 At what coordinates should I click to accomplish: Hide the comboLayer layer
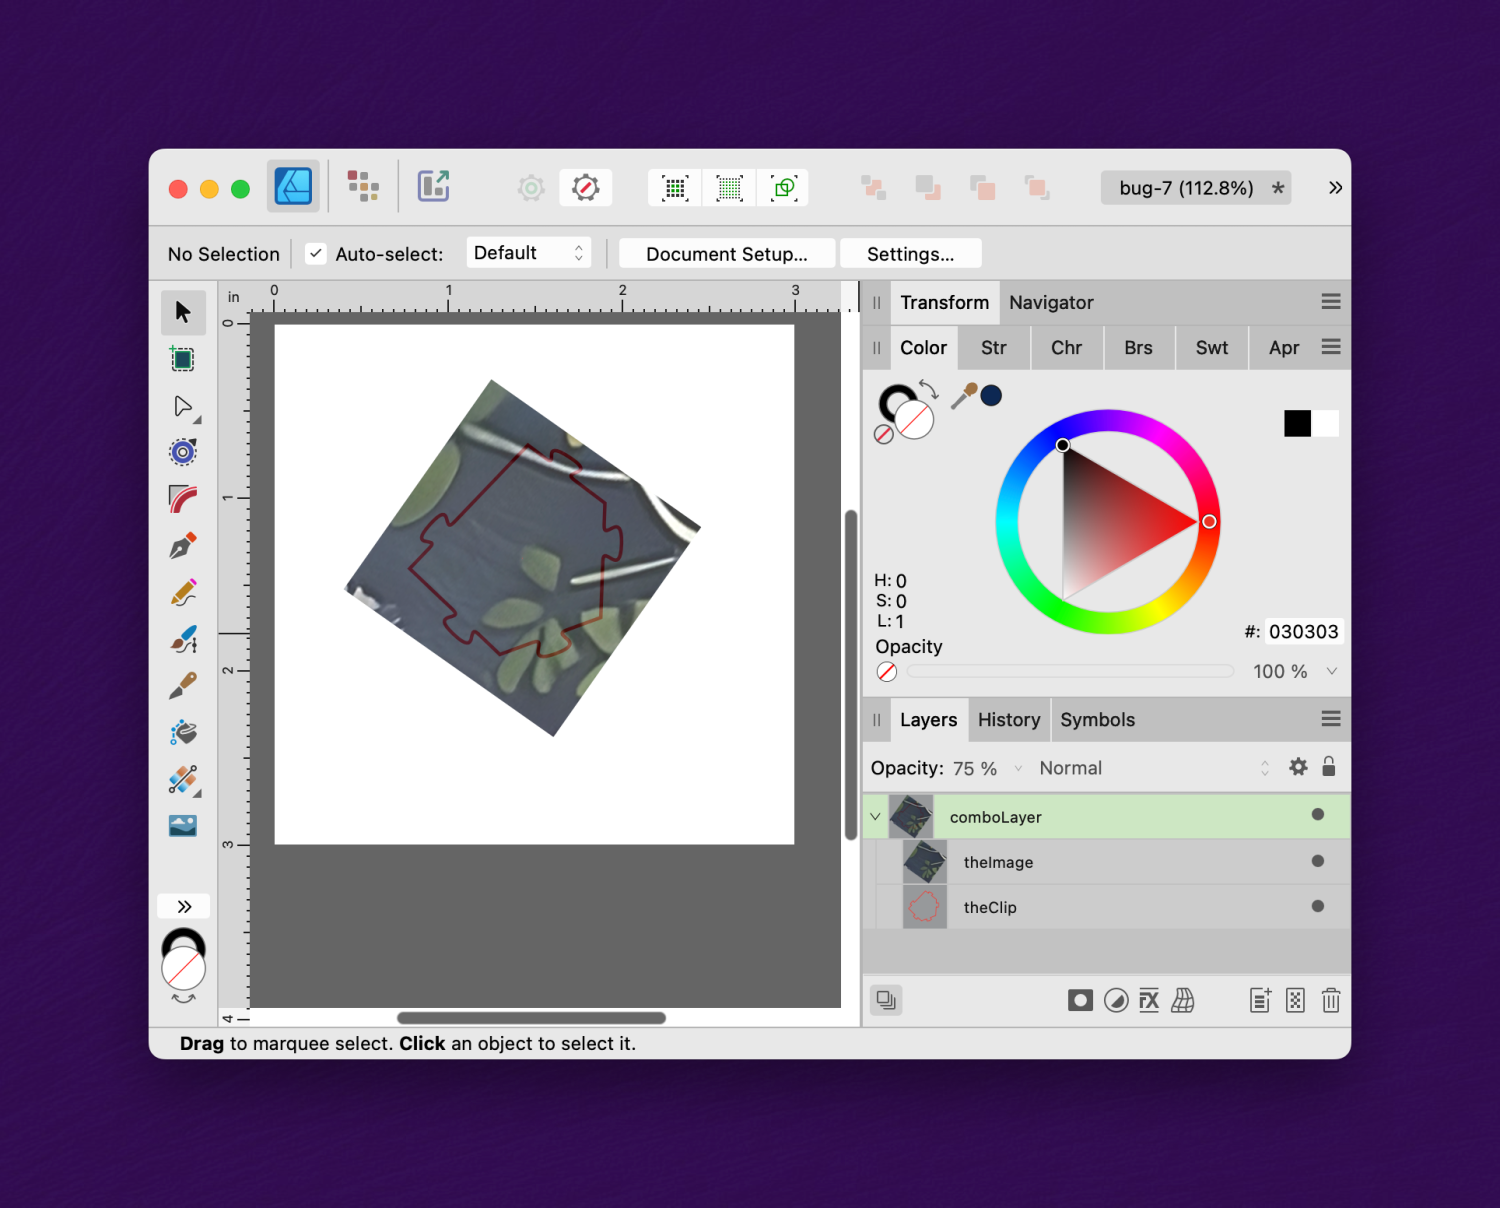(x=1318, y=815)
